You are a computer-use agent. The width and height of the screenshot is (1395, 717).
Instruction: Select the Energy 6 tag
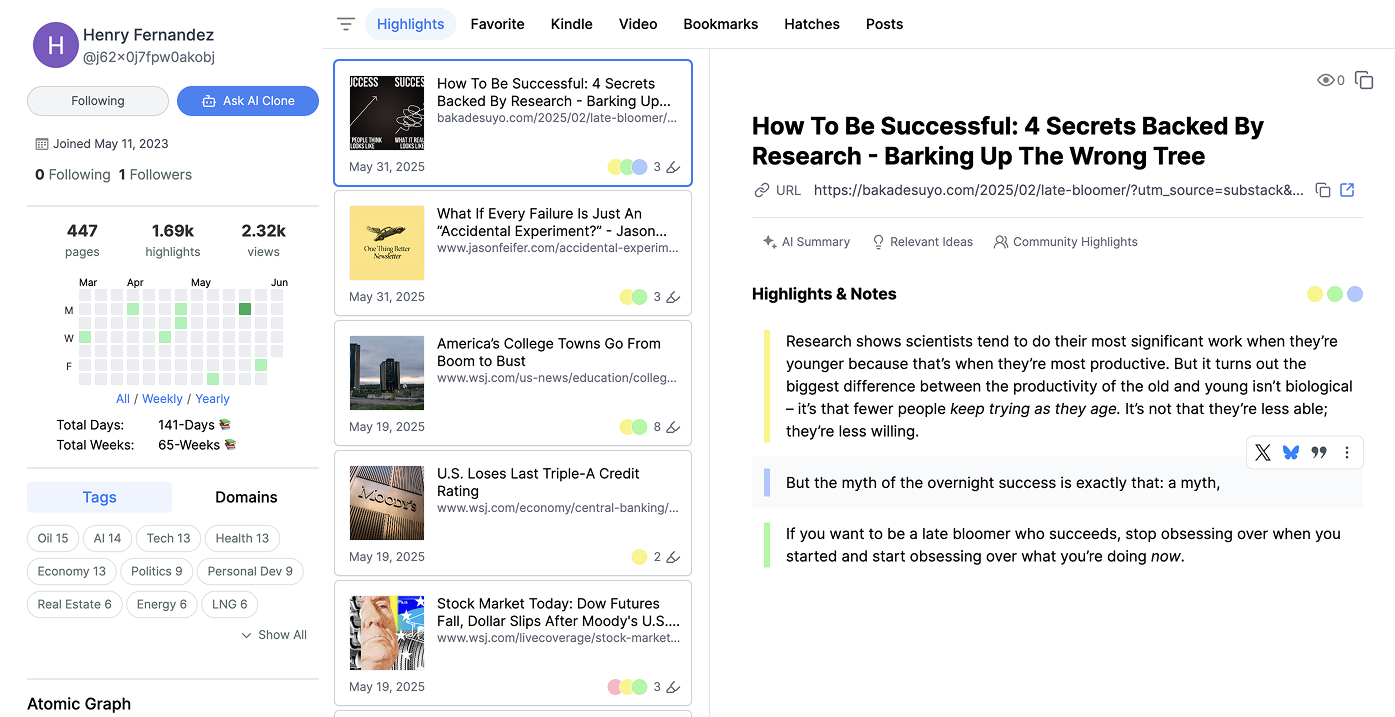tap(162, 604)
